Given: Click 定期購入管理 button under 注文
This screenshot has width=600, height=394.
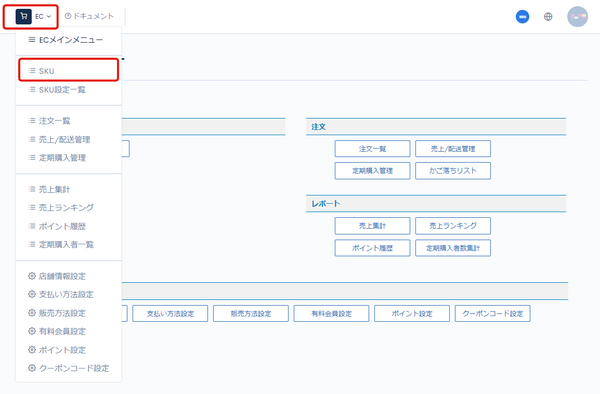Looking at the screenshot, I should tap(372, 171).
